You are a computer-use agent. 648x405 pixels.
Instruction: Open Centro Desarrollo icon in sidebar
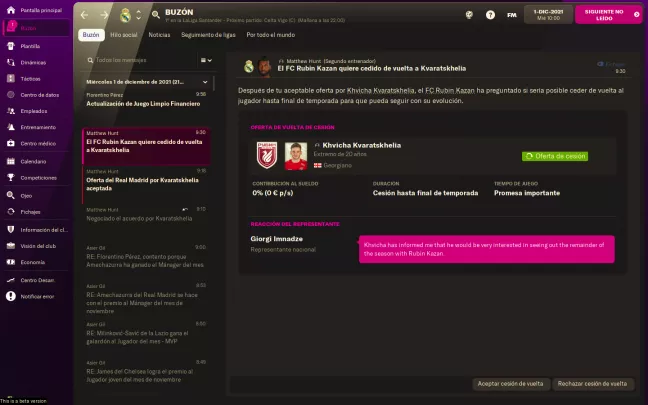pyautogui.click(x=11, y=280)
